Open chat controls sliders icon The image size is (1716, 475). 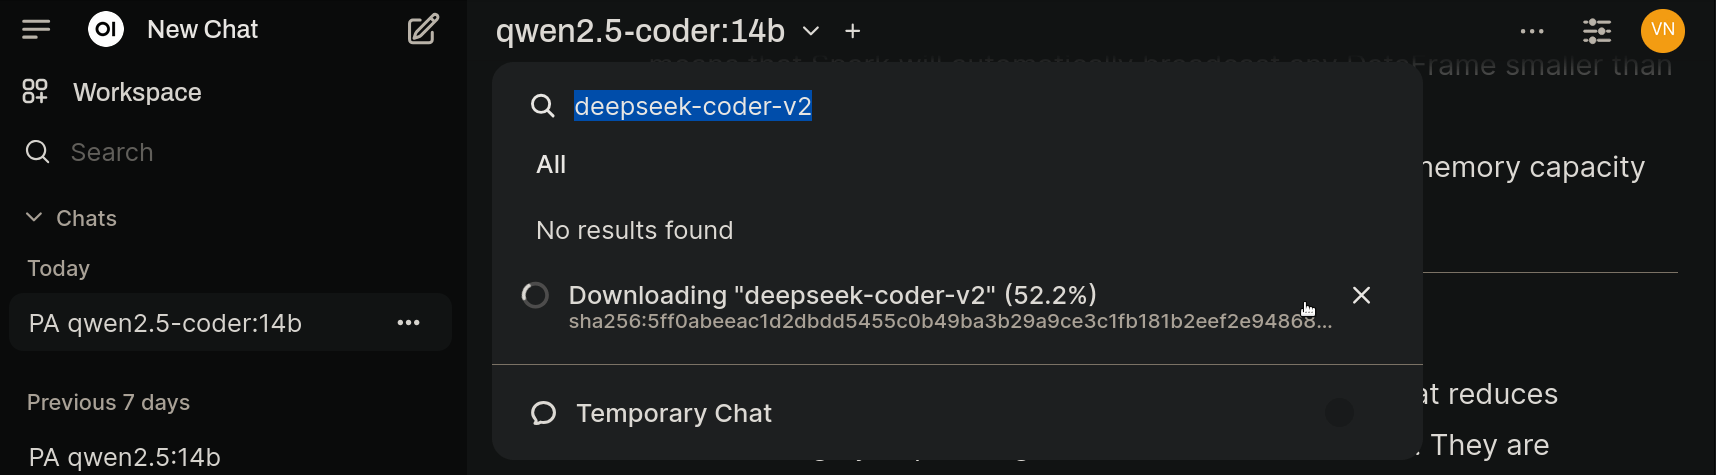pyautogui.click(x=1597, y=31)
